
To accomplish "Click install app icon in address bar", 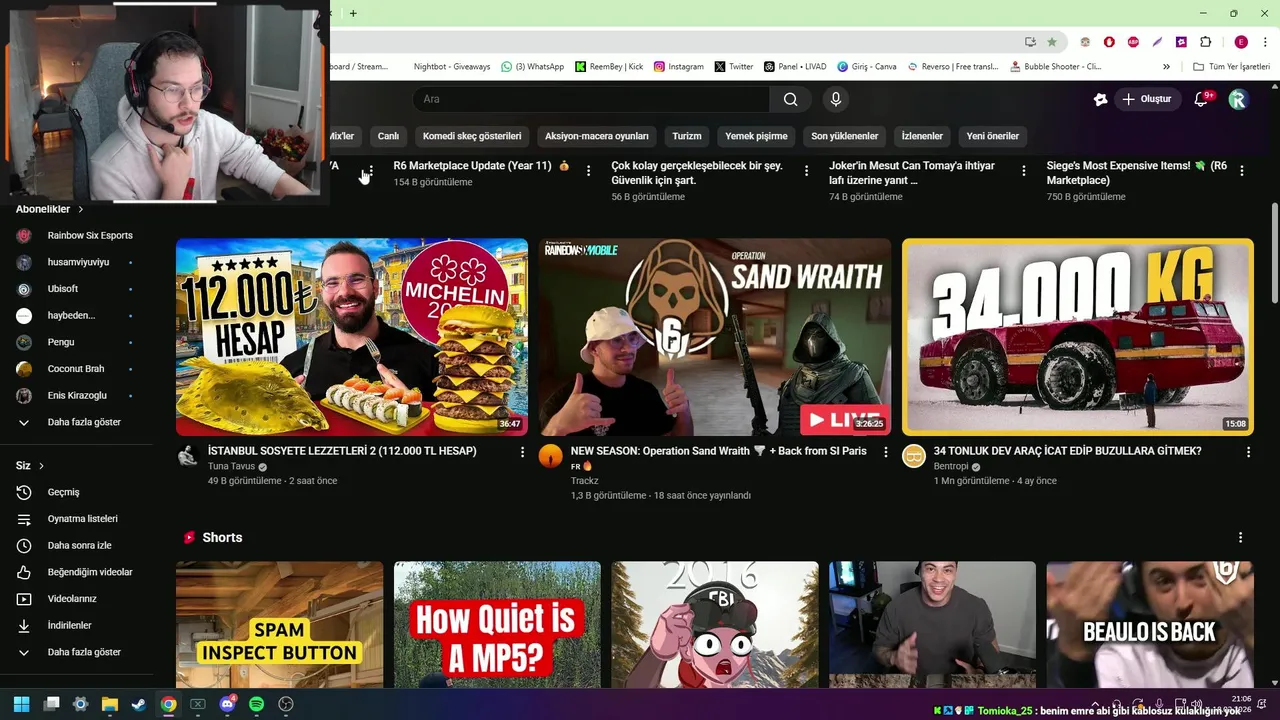I will pyautogui.click(x=1030, y=42).
